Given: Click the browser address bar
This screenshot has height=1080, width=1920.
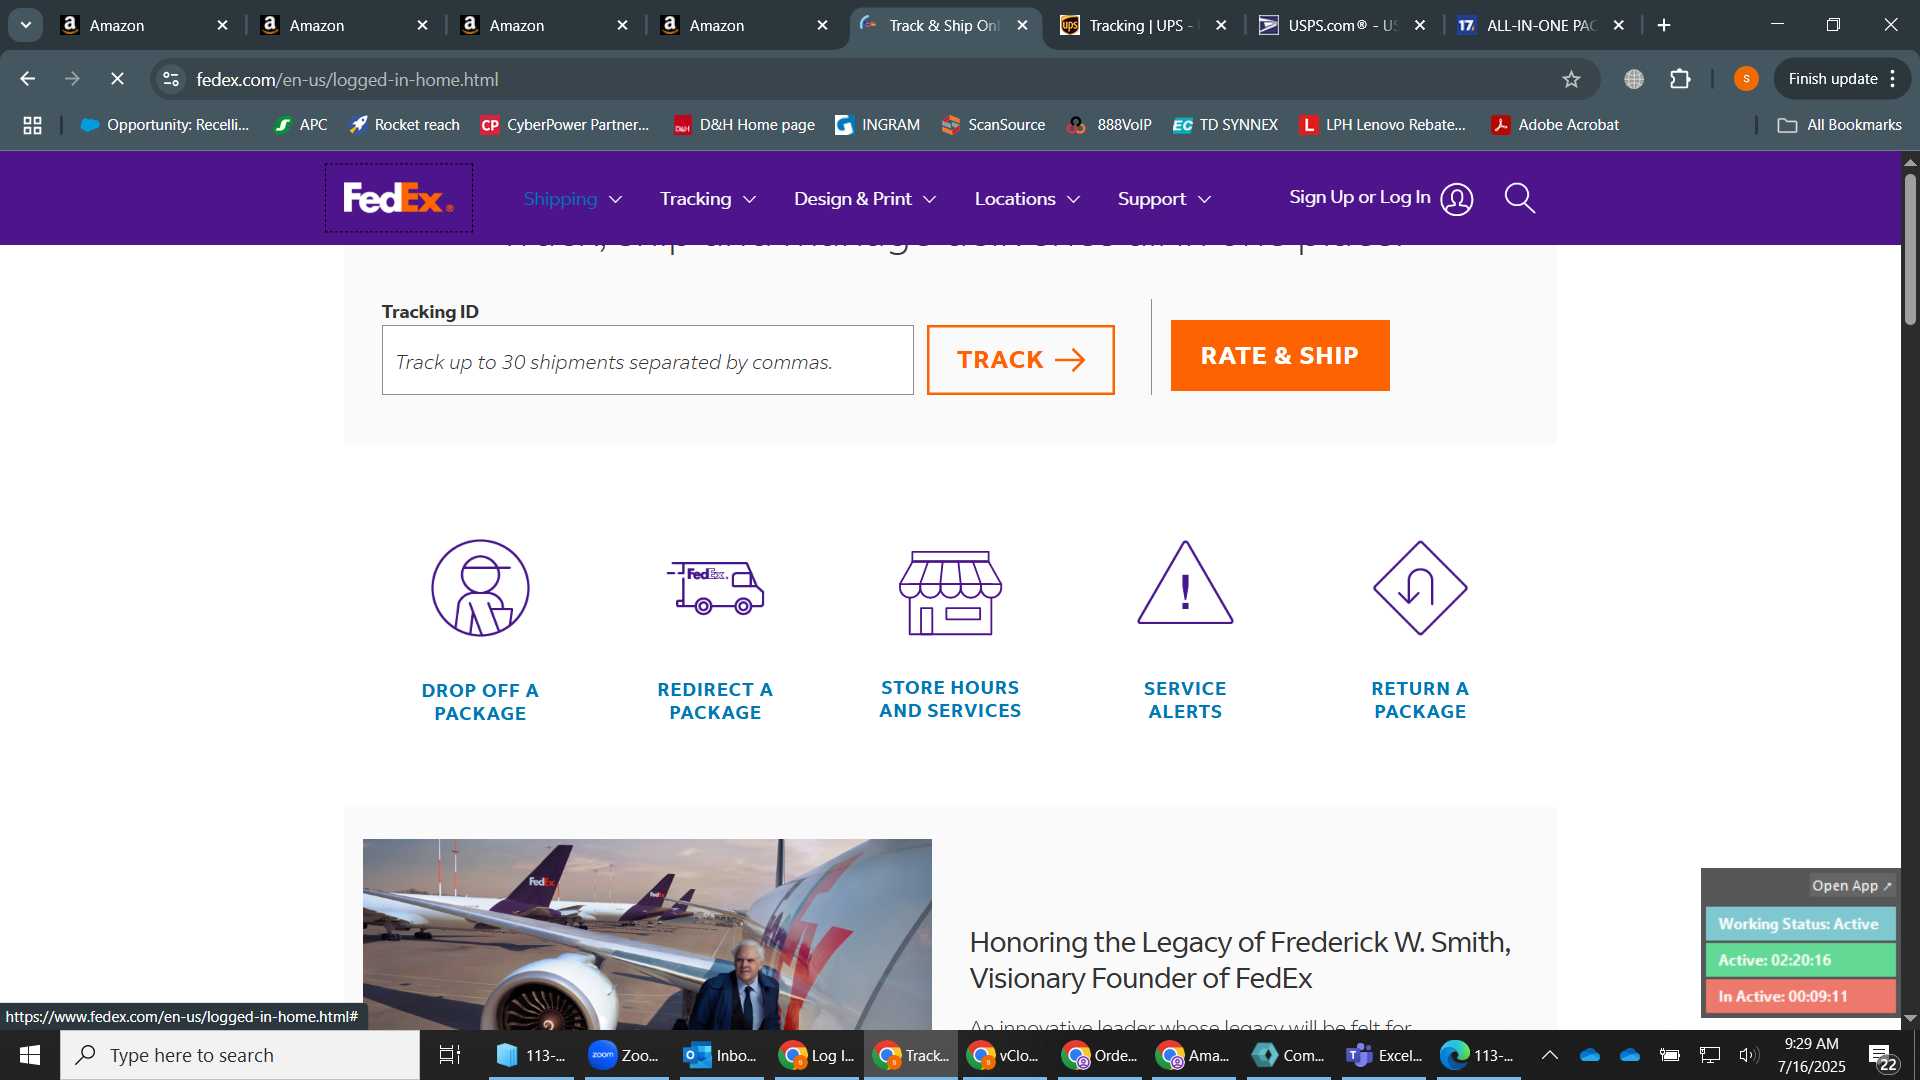Looking at the screenshot, I should 860,79.
